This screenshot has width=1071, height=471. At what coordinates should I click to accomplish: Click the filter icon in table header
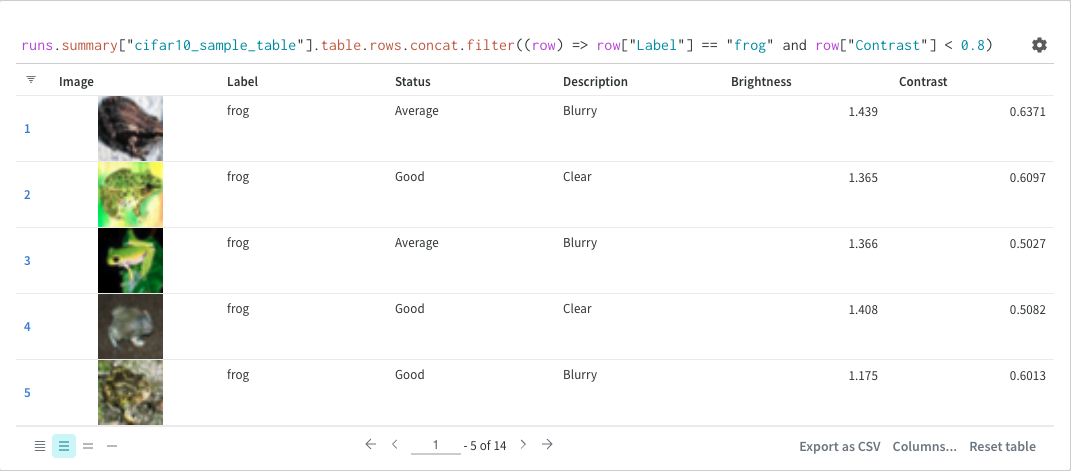(31, 80)
